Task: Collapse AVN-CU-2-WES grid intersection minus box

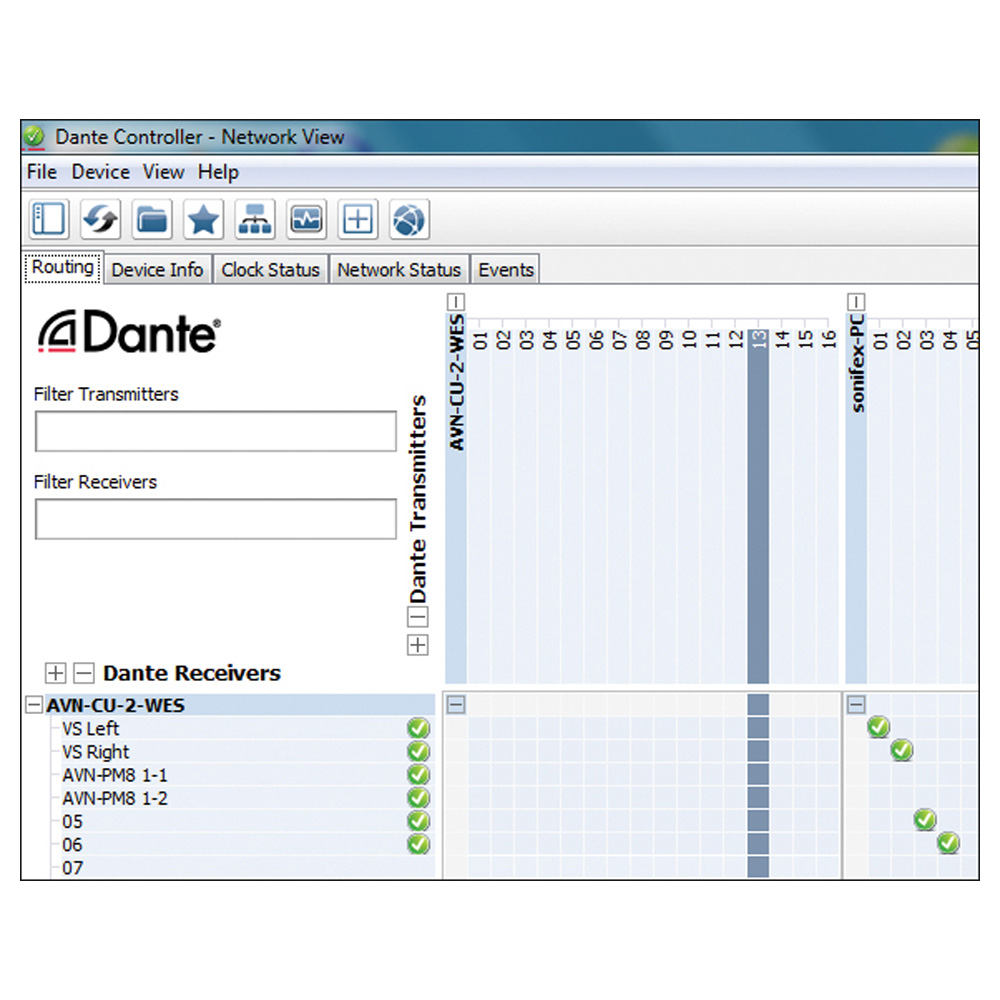Action: [x=456, y=705]
